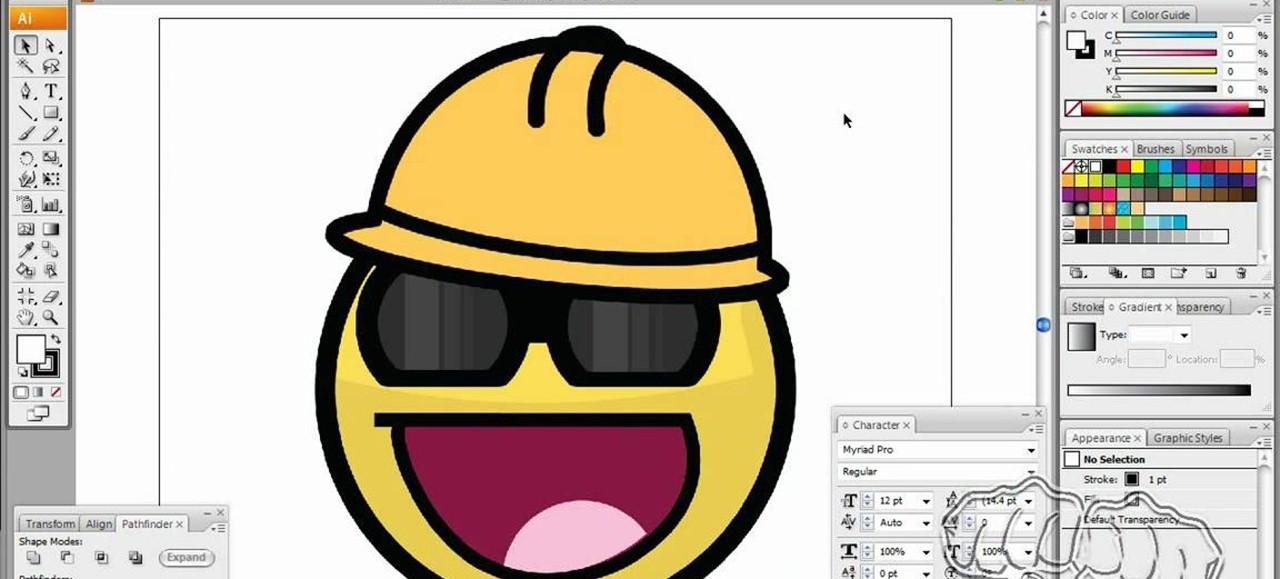
Task: Select the Rectangle tool
Action: pos(51,112)
